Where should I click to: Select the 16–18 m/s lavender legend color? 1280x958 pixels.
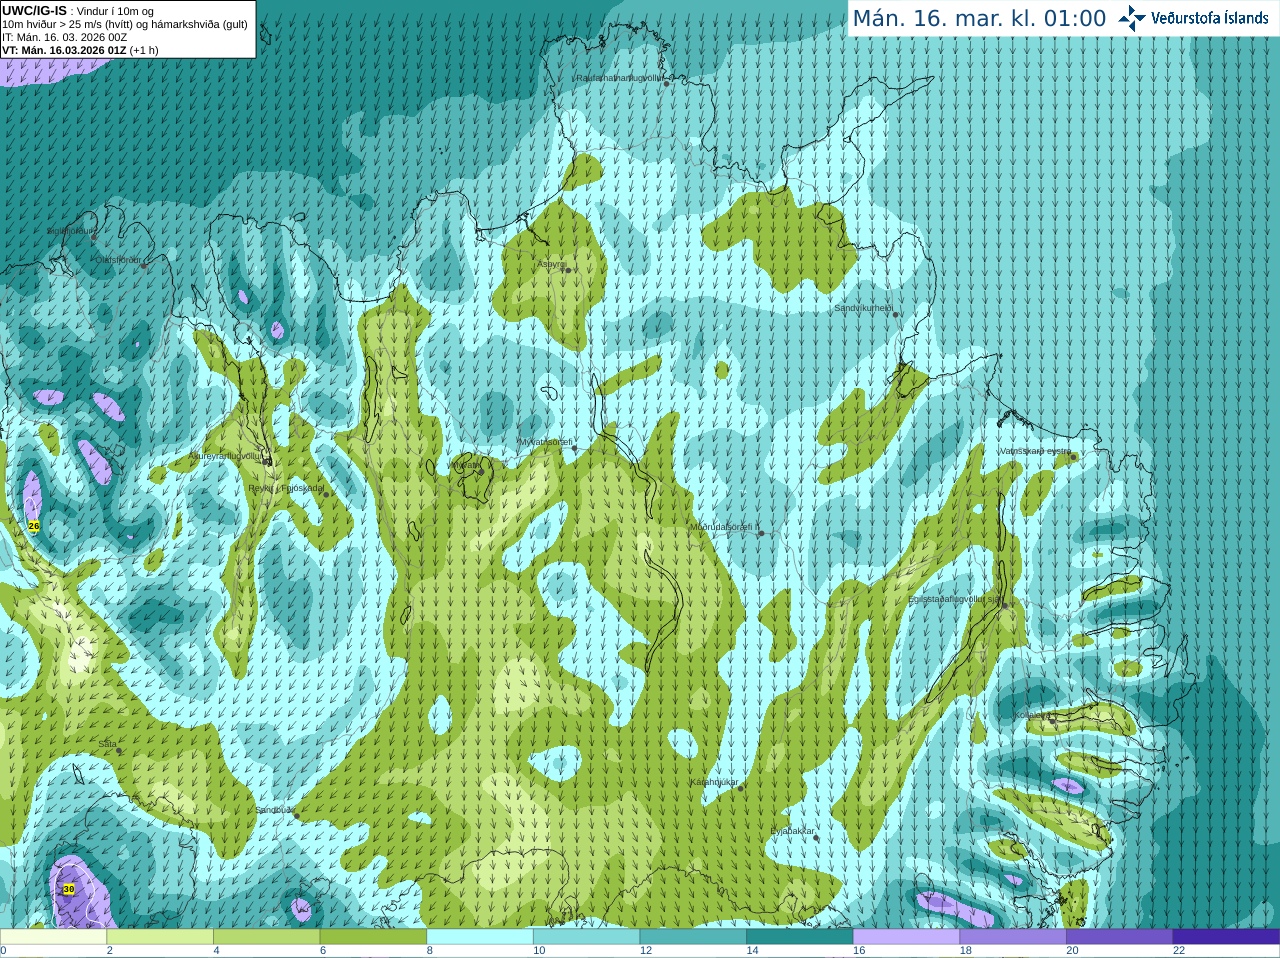(x=906, y=937)
